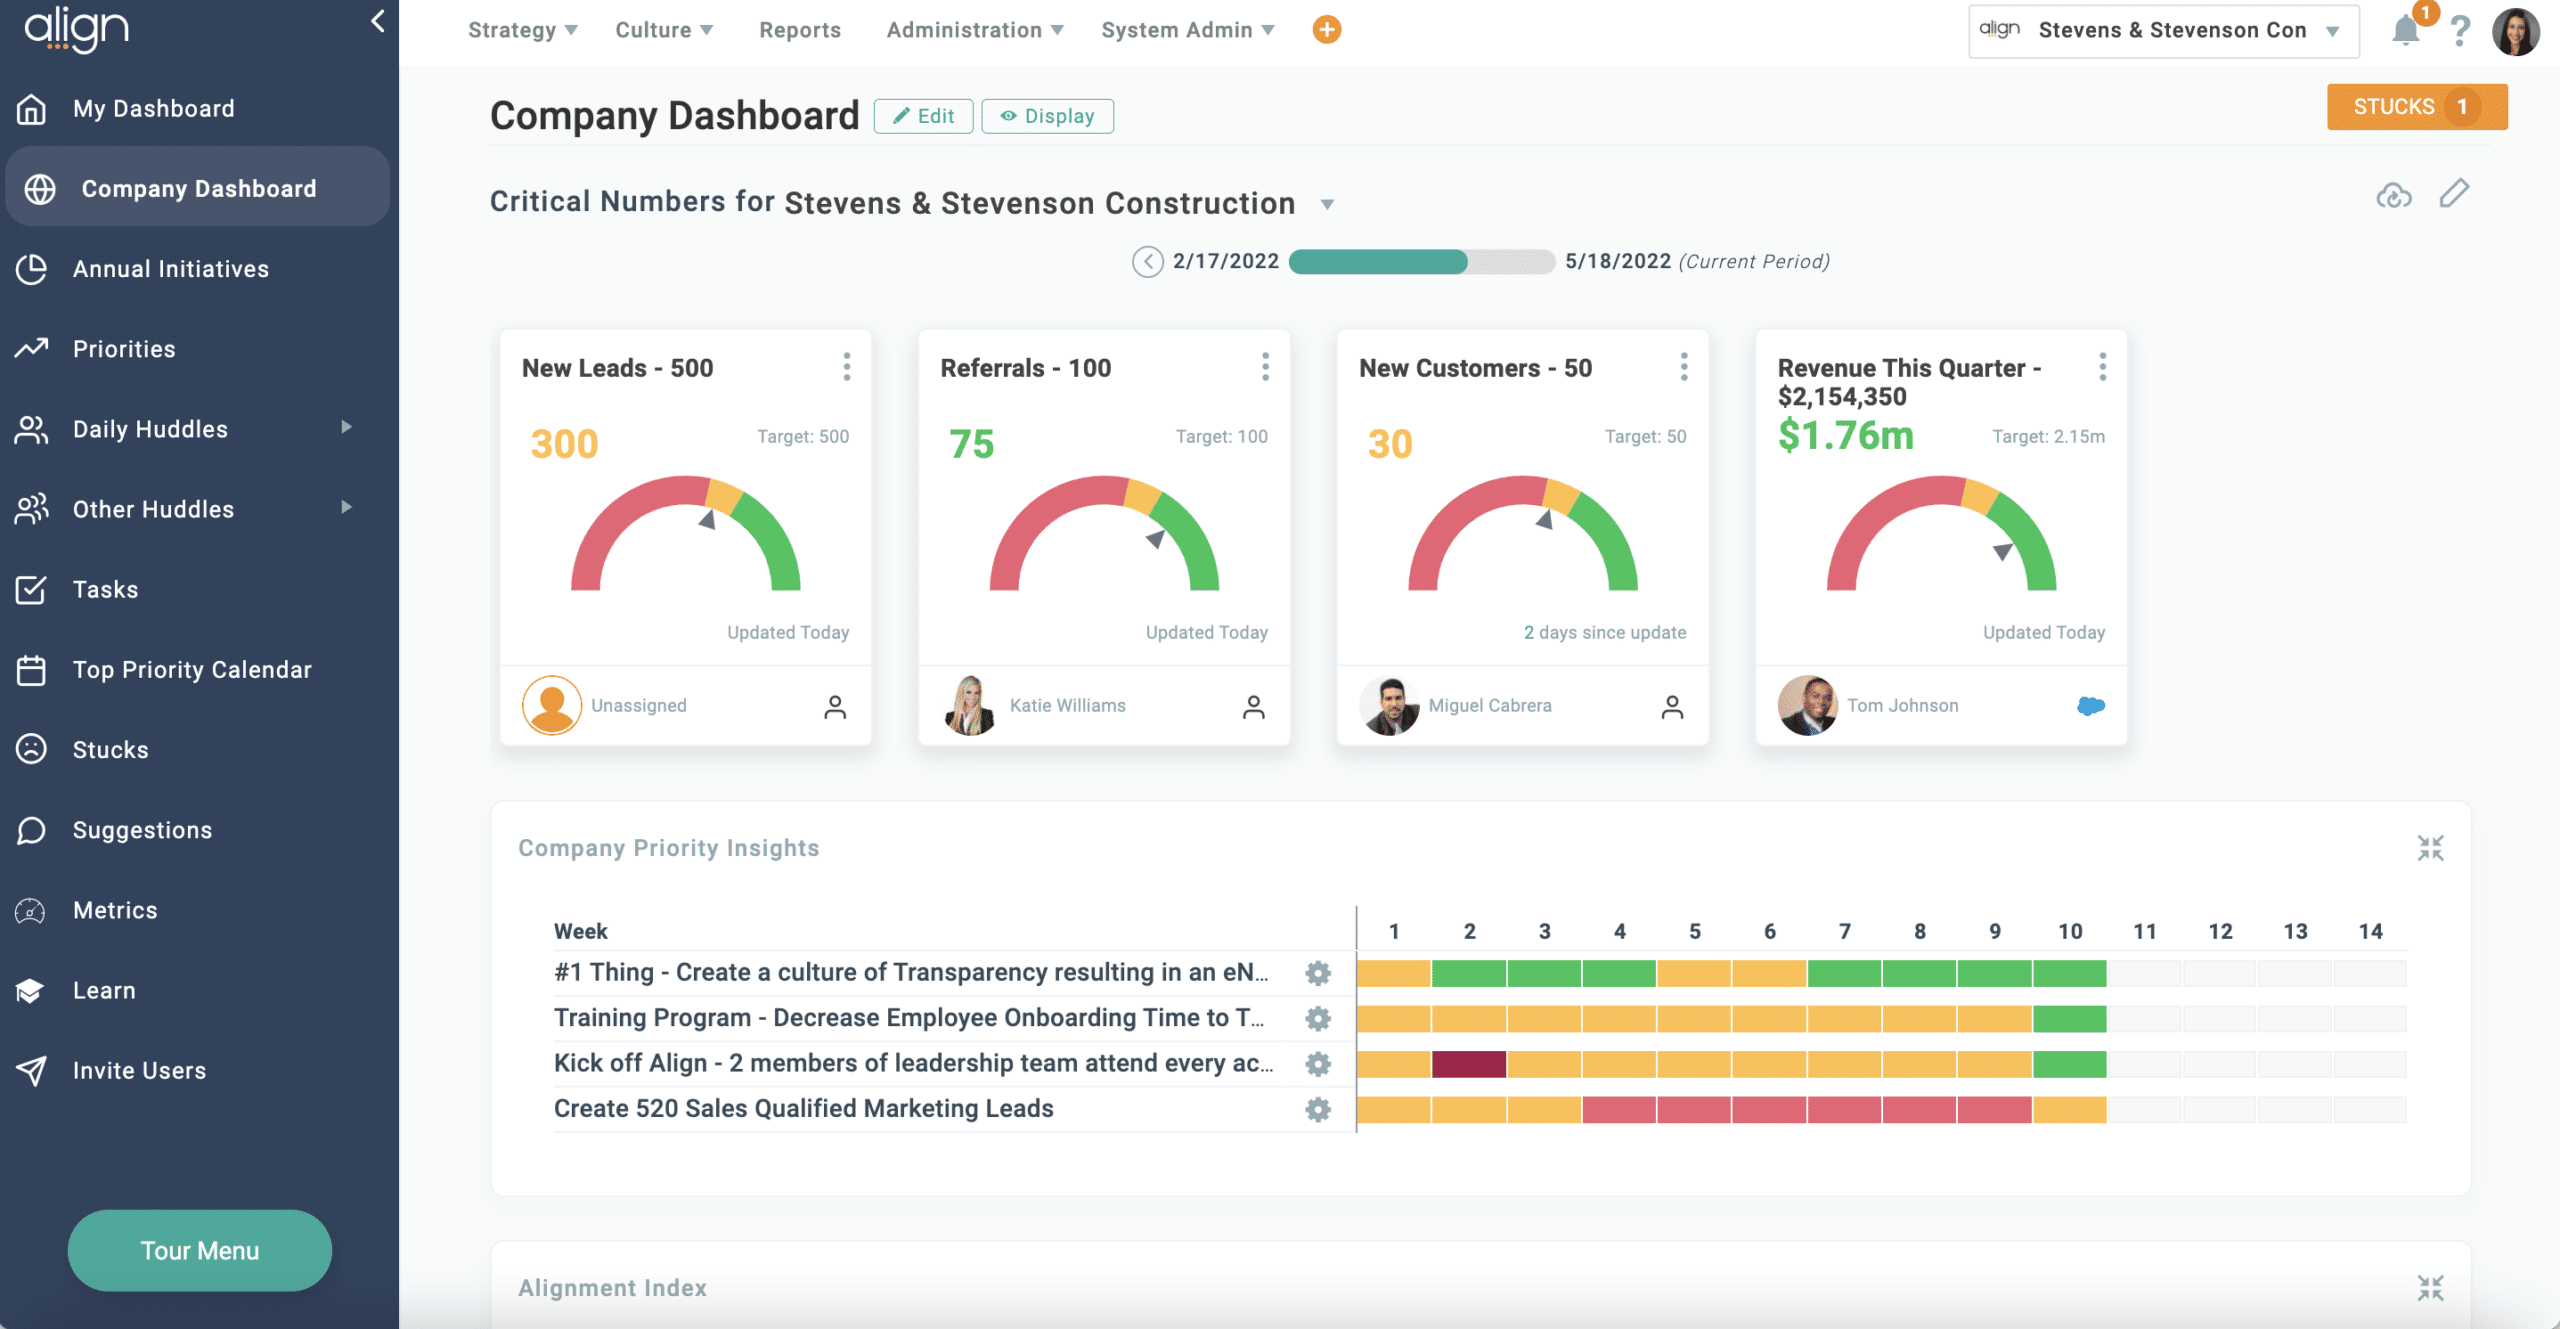The image size is (2560, 1329).
Task: Click the gear icon for Create 520 Sales Leads
Action: click(1318, 1109)
